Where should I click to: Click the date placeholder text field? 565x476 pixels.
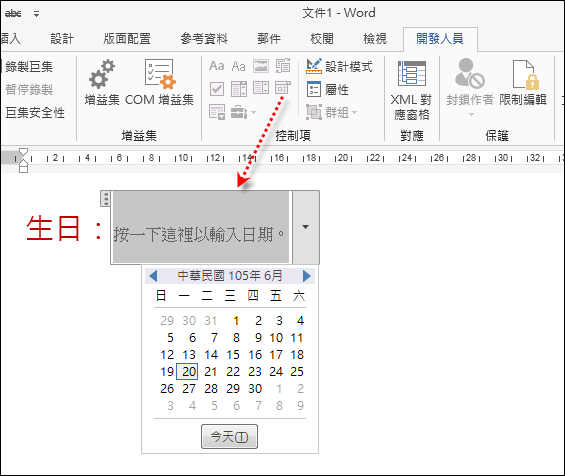click(201, 227)
